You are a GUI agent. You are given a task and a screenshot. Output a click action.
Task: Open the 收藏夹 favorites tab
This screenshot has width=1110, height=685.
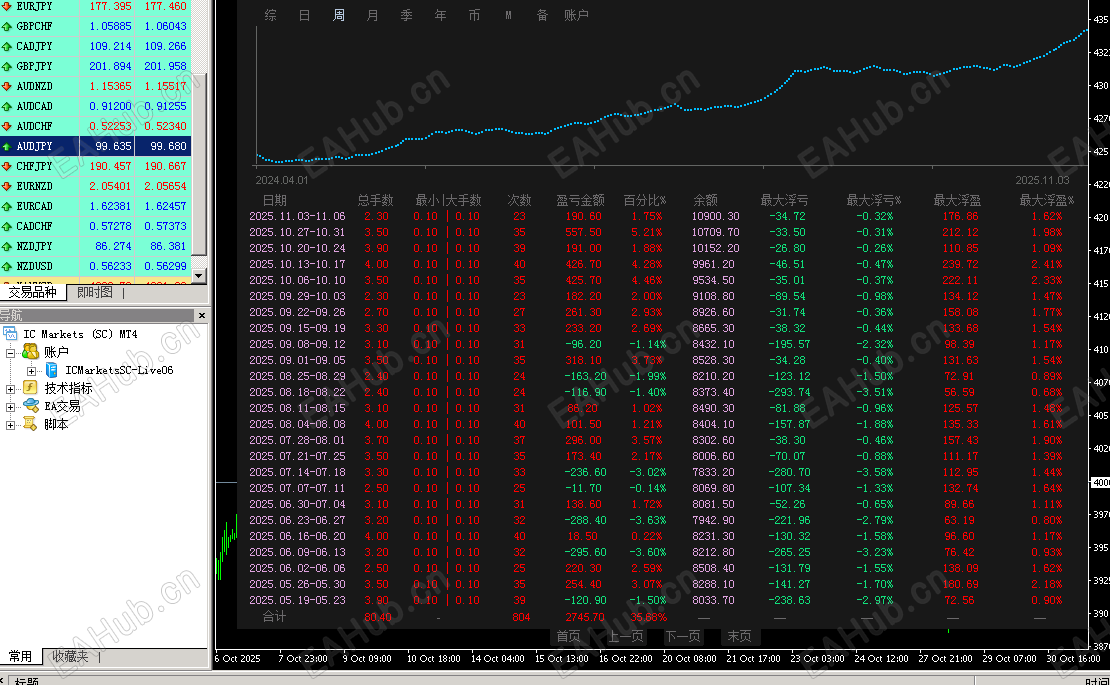[x=70, y=656]
